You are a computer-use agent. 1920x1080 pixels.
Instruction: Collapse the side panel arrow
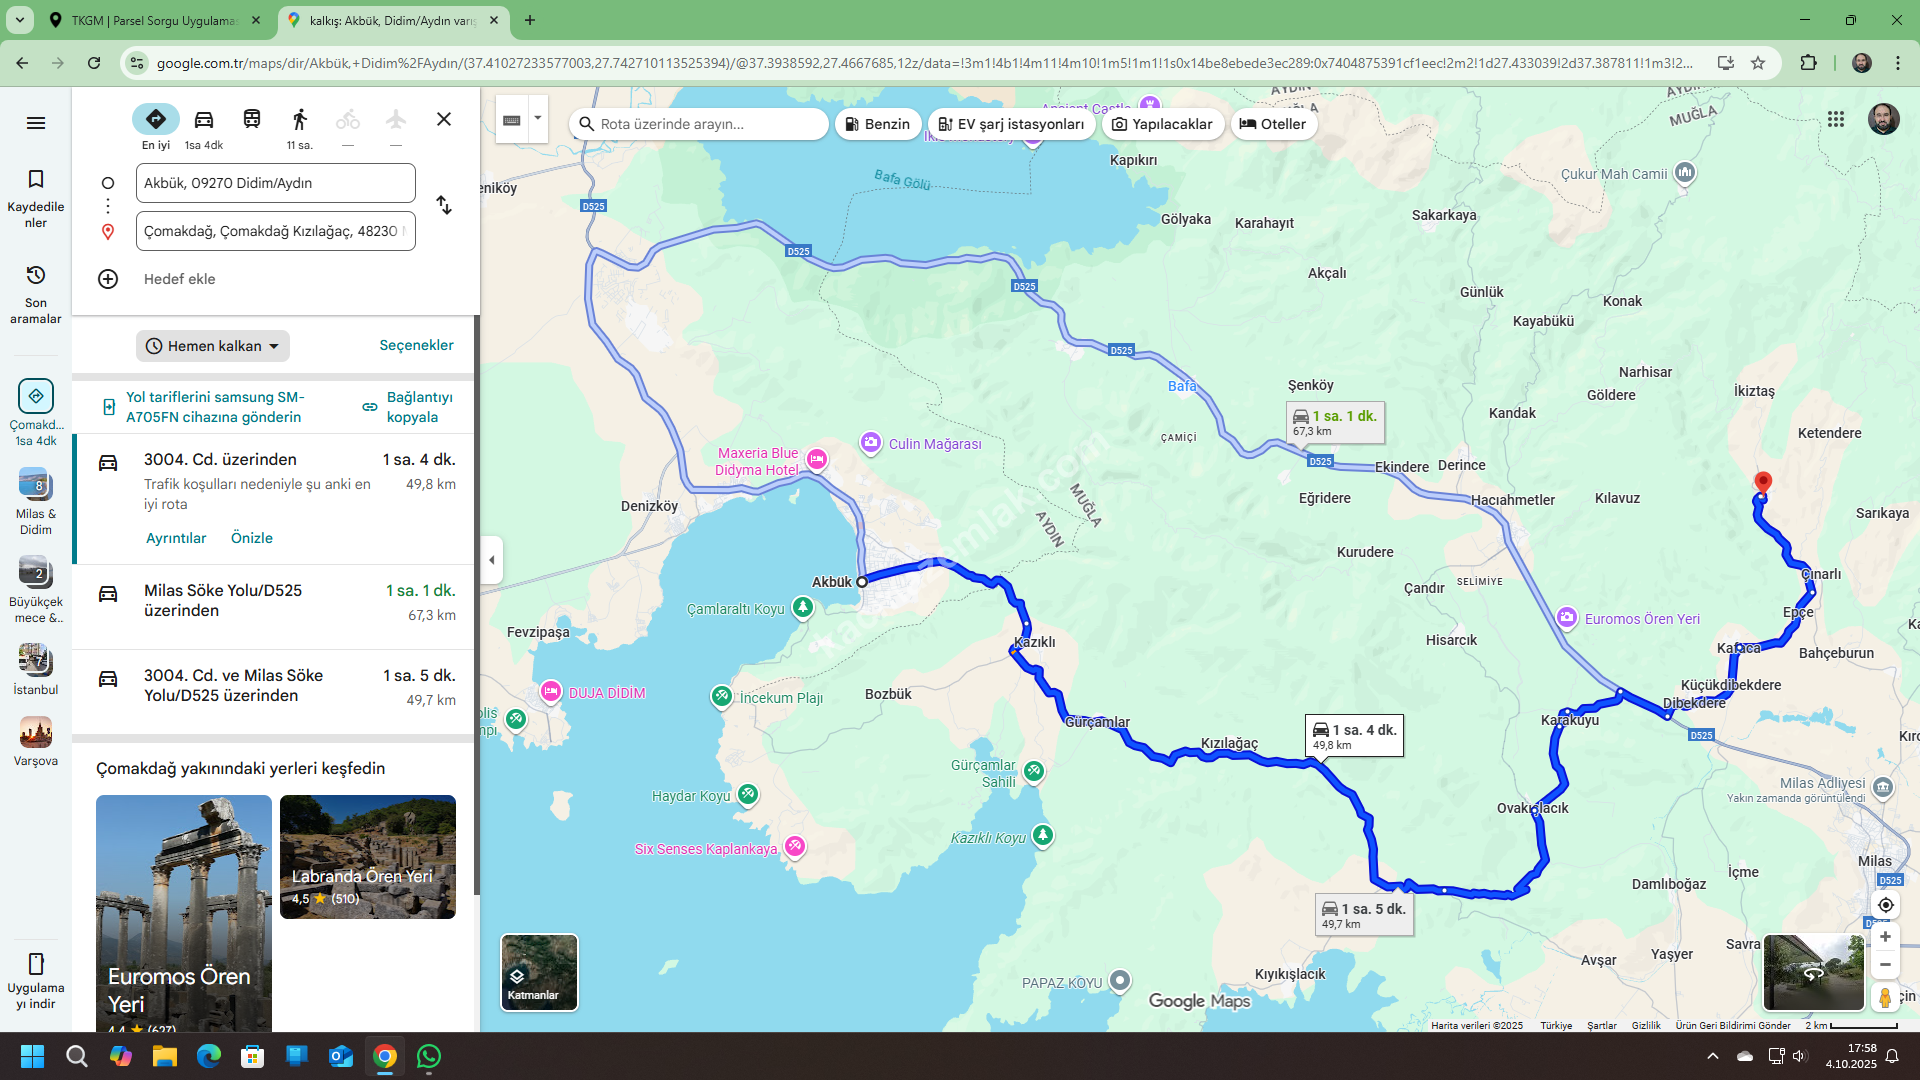coord(491,560)
